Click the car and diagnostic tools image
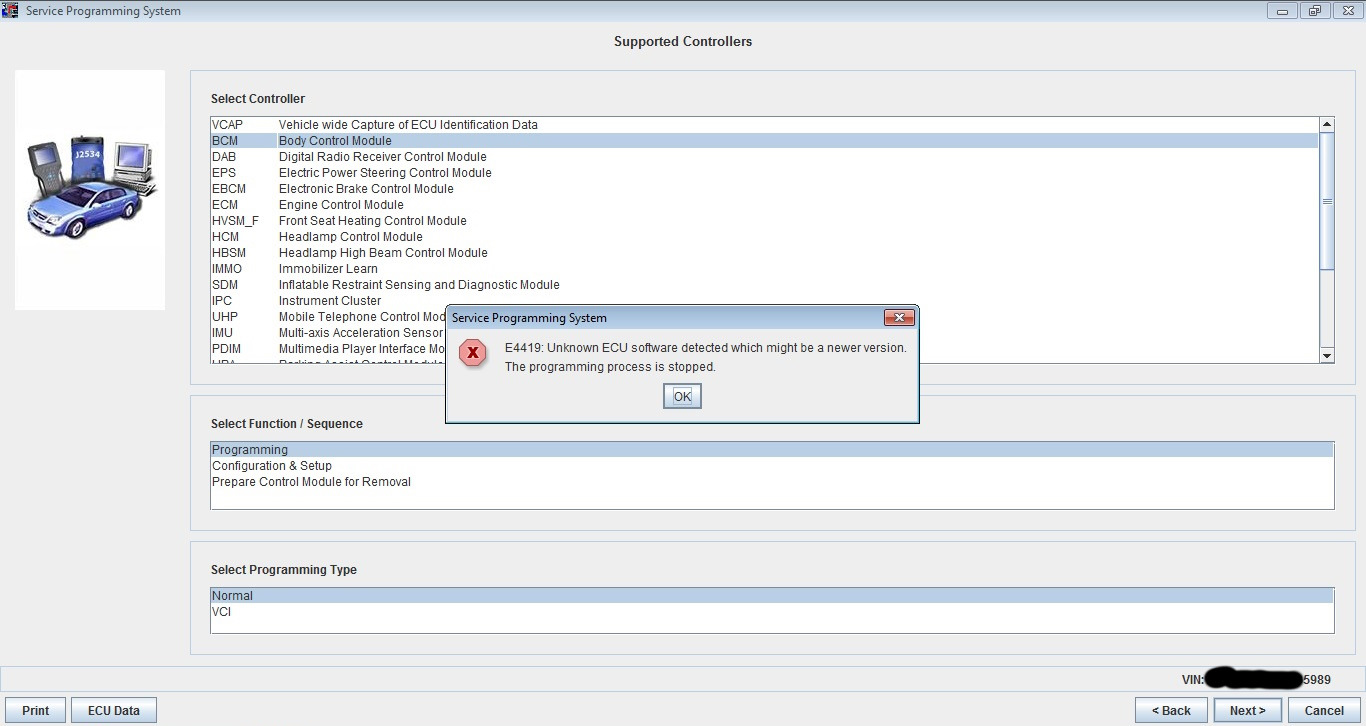Image resolution: width=1366 pixels, height=726 pixels. pos(90,189)
